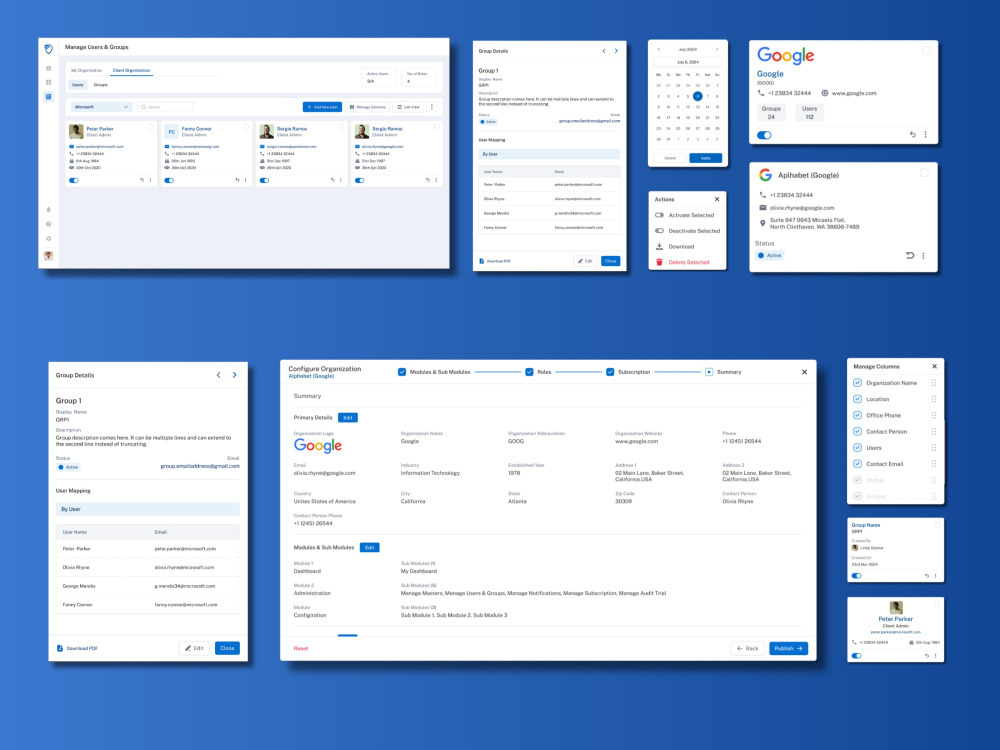
Task: Tick the checkbox on the Aplhabet (Google) card
Action: (924, 173)
